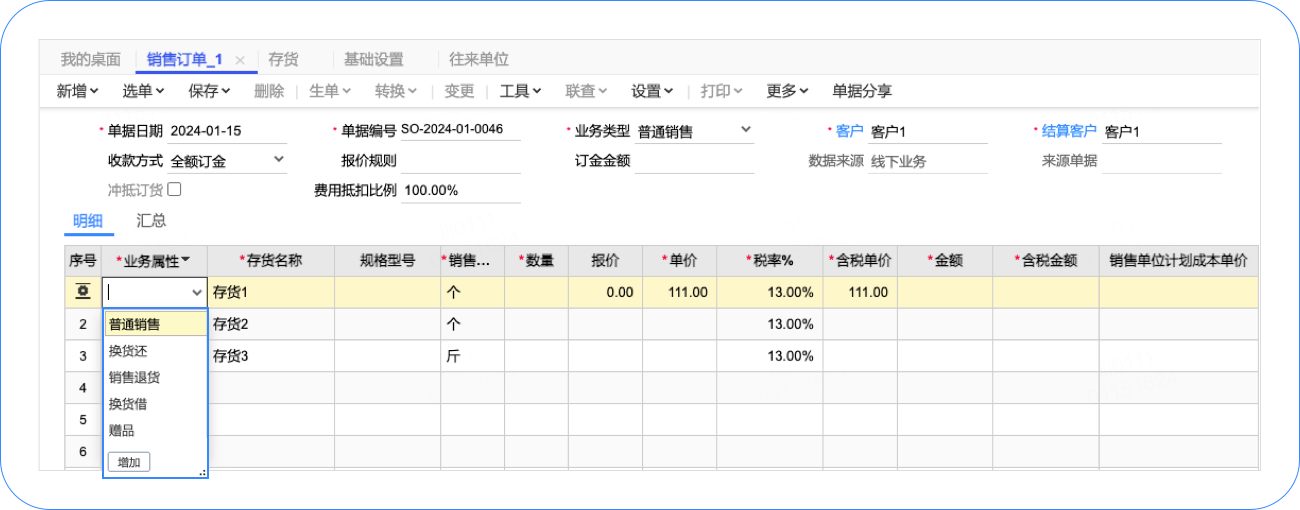The image size is (1300, 510).
Task: Open the 工具 toolbar menu
Action: click(x=520, y=91)
